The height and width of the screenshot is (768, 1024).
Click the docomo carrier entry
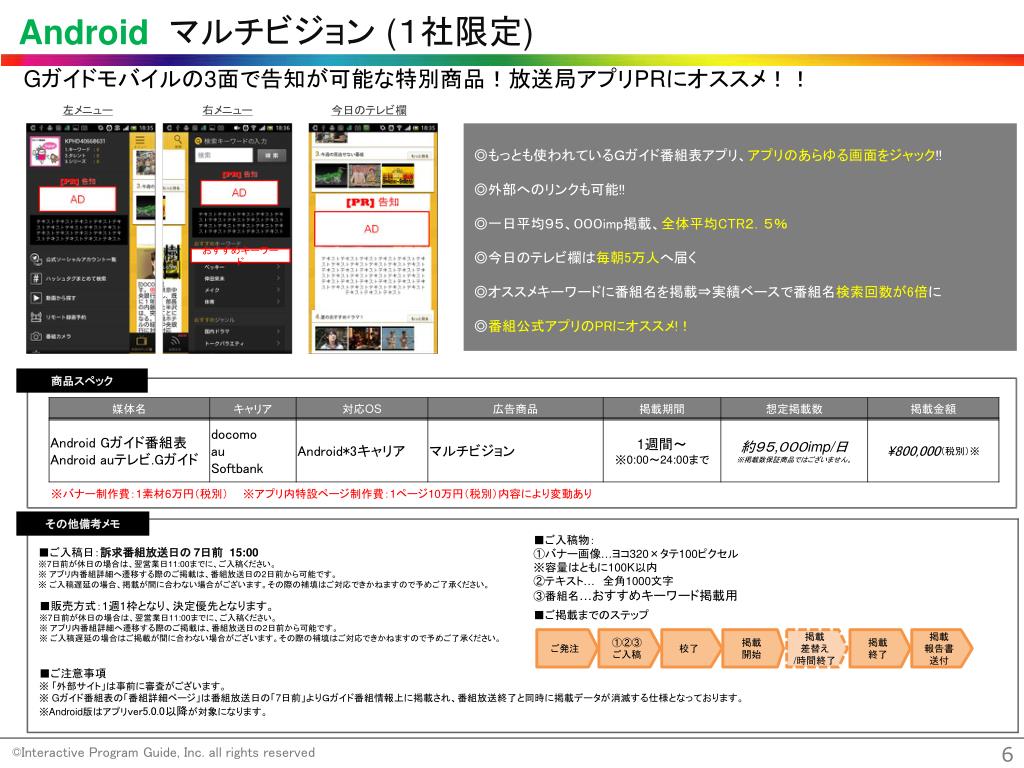tap(234, 434)
